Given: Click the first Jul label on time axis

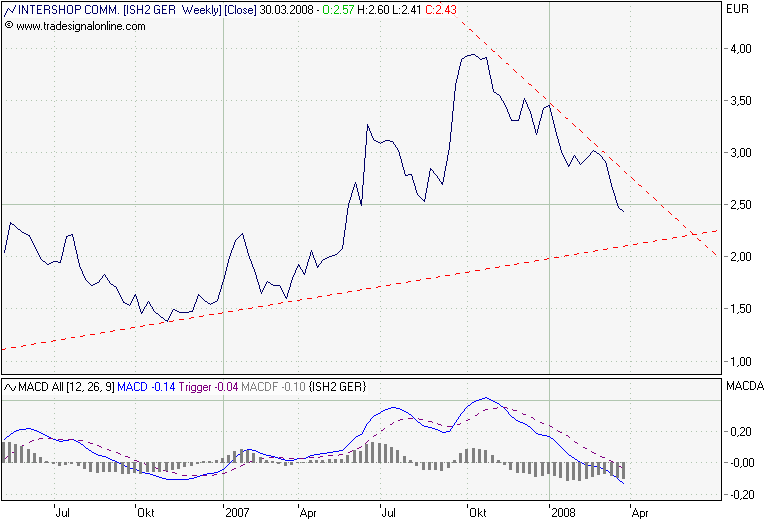Looking at the screenshot, I should click(62, 513).
